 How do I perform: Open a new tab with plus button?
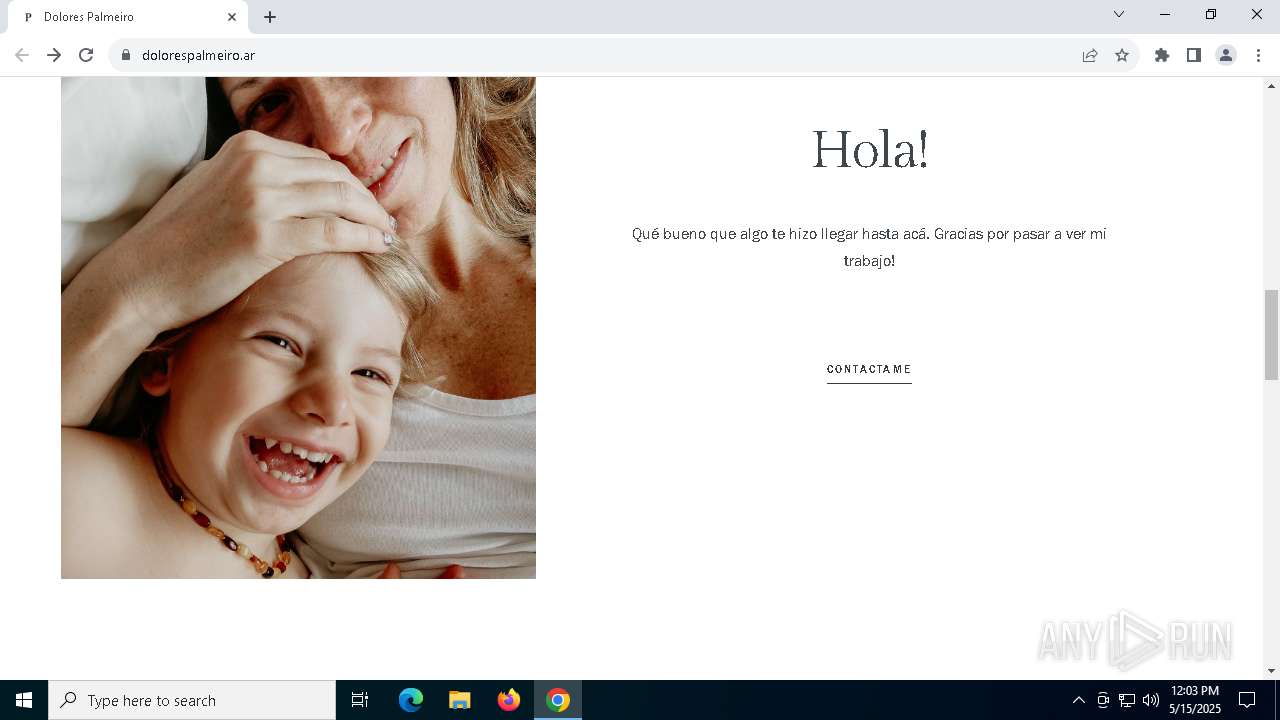(270, 17)
